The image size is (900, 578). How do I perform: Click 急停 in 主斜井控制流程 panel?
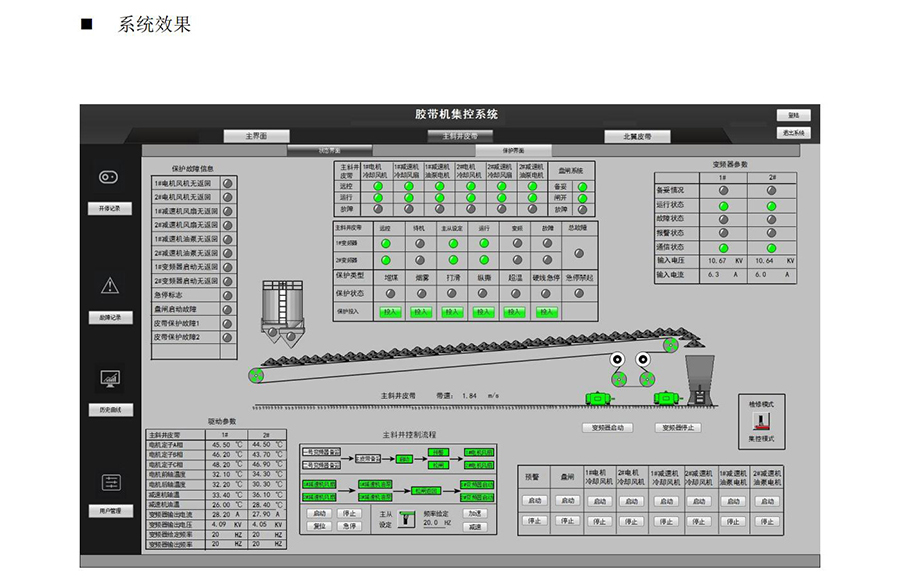coord(349,526)
